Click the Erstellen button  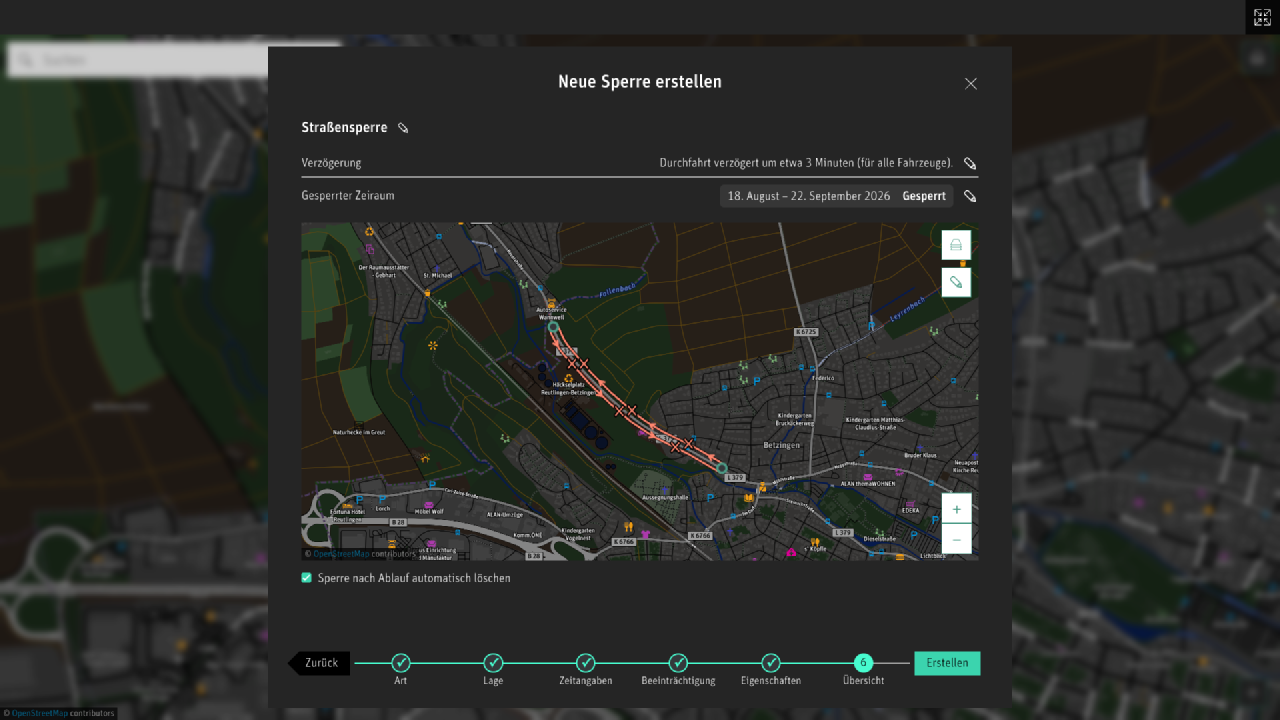(x=947, y=663)
